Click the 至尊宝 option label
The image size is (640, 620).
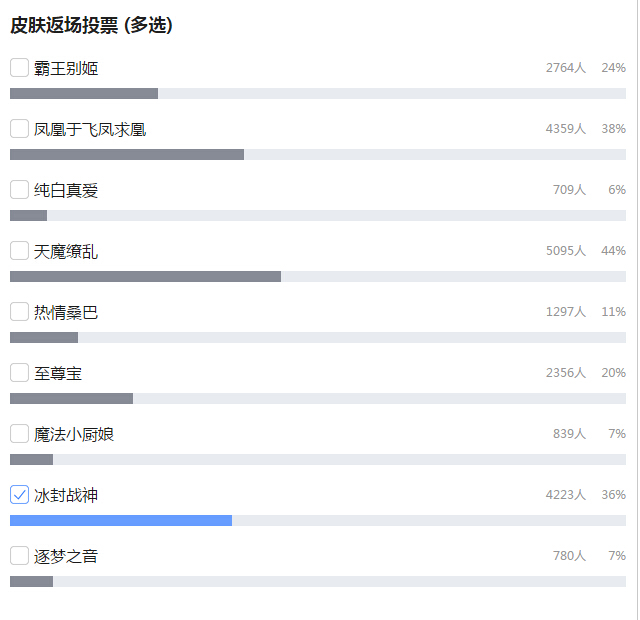point(58,373)
